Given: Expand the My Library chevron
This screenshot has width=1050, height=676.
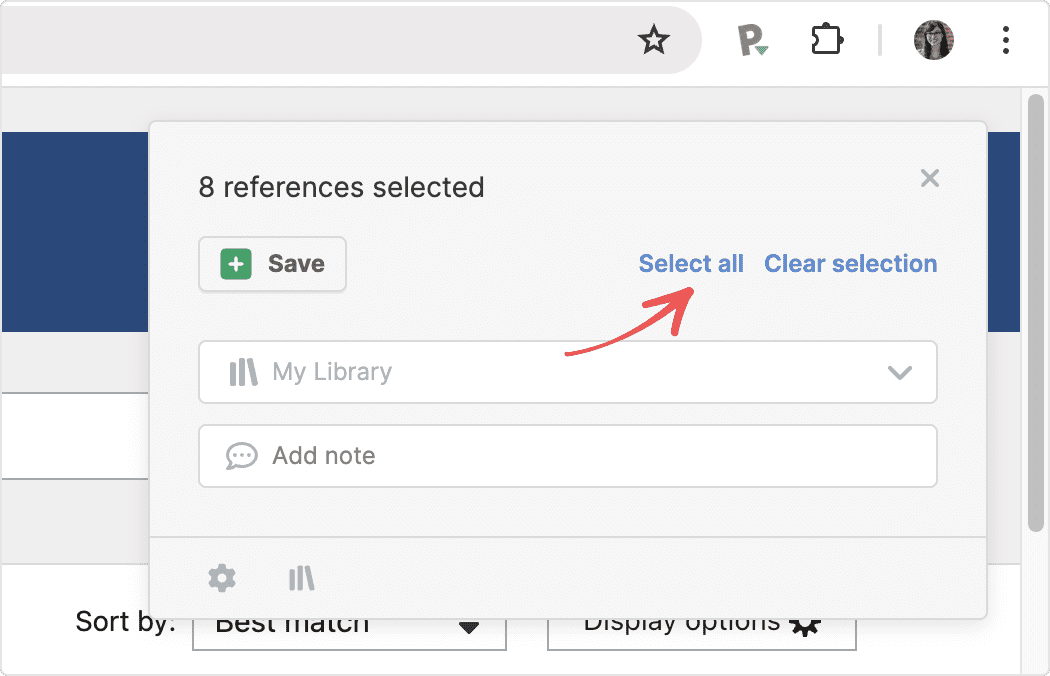Looking at the screenshot, I should click(899, 373).
